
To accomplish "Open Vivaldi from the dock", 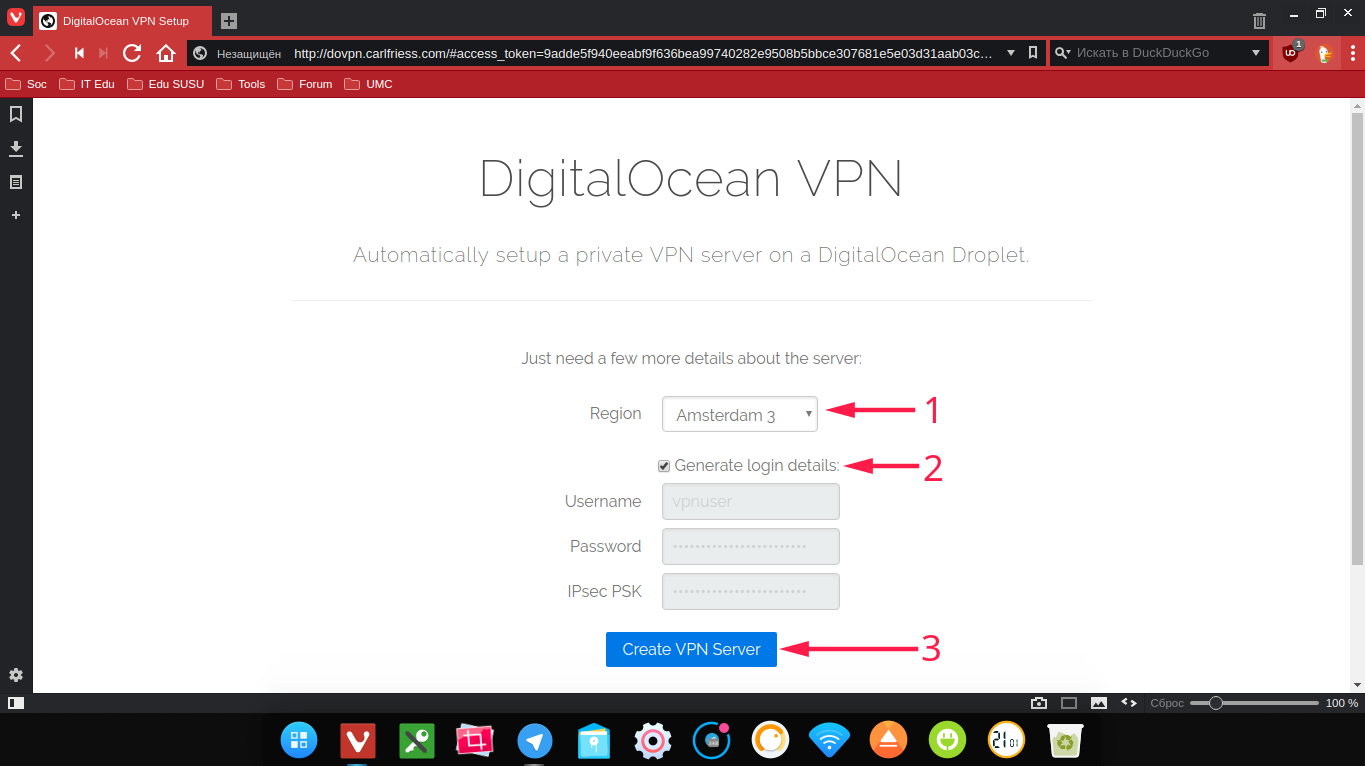I will (x=358, y=740).
